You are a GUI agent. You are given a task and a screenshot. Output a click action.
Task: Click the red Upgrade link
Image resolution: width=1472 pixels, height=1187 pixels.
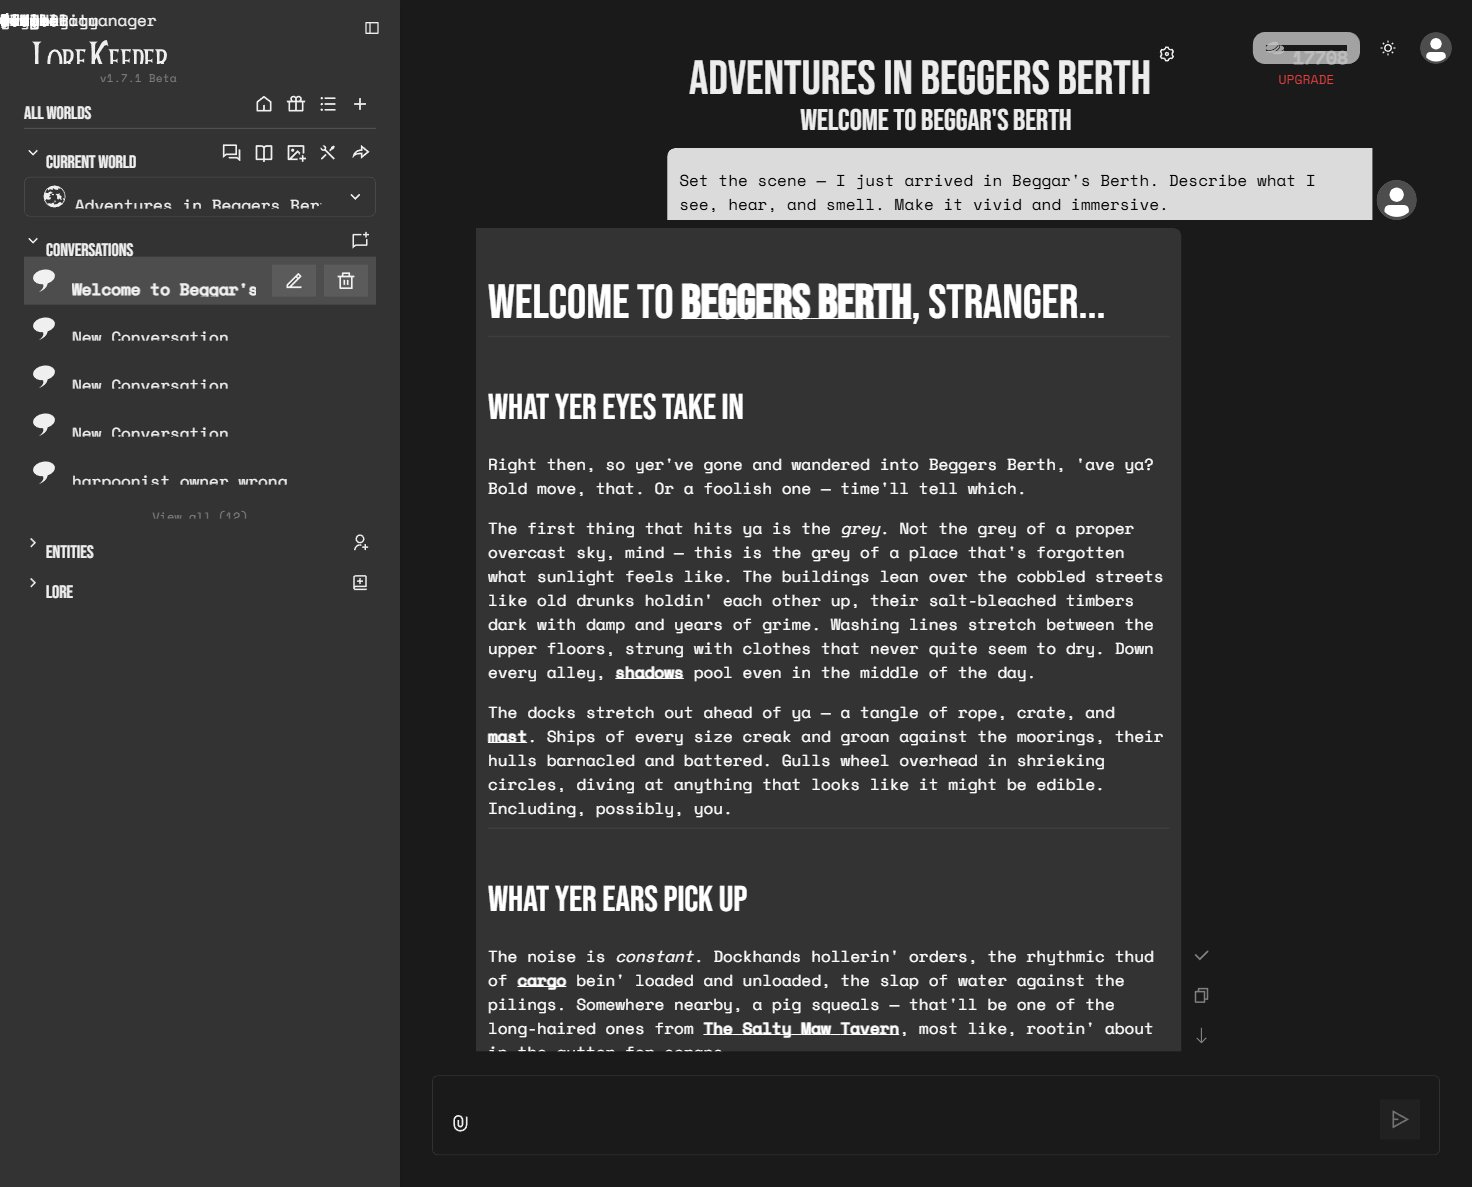tap(1305, 80)
